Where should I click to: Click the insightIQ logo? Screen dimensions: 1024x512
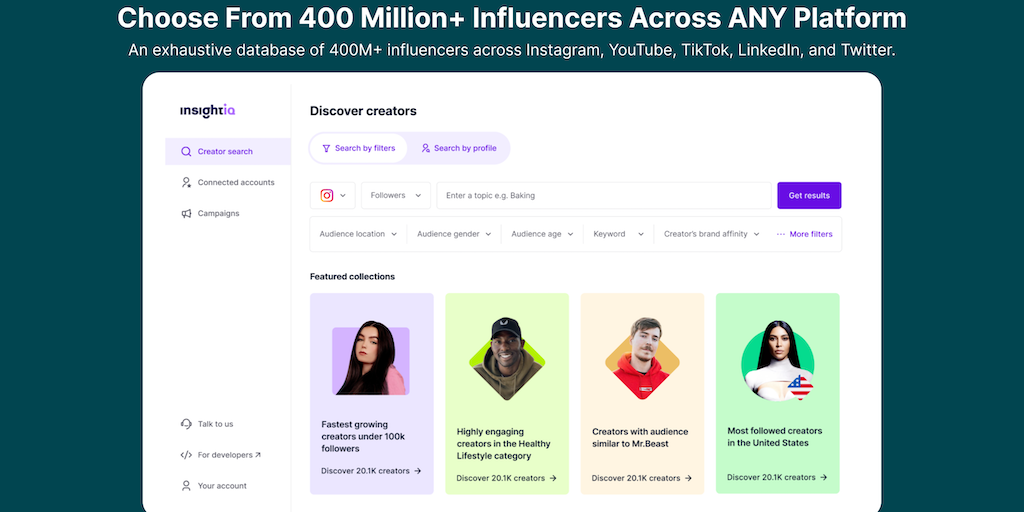pyautogui.click(x=207, y=111)
